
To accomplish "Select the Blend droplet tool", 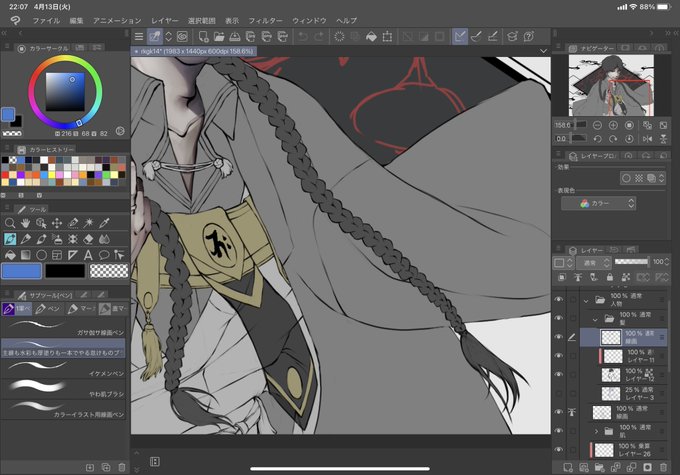I will (x=104, y=239).
